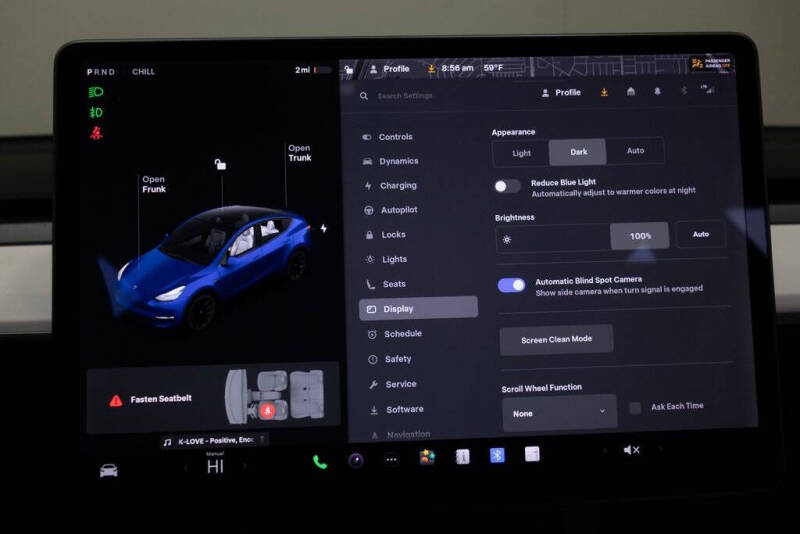Enable Auto brightness
This screenshot has width=800, height=534.
coord(701,234)
